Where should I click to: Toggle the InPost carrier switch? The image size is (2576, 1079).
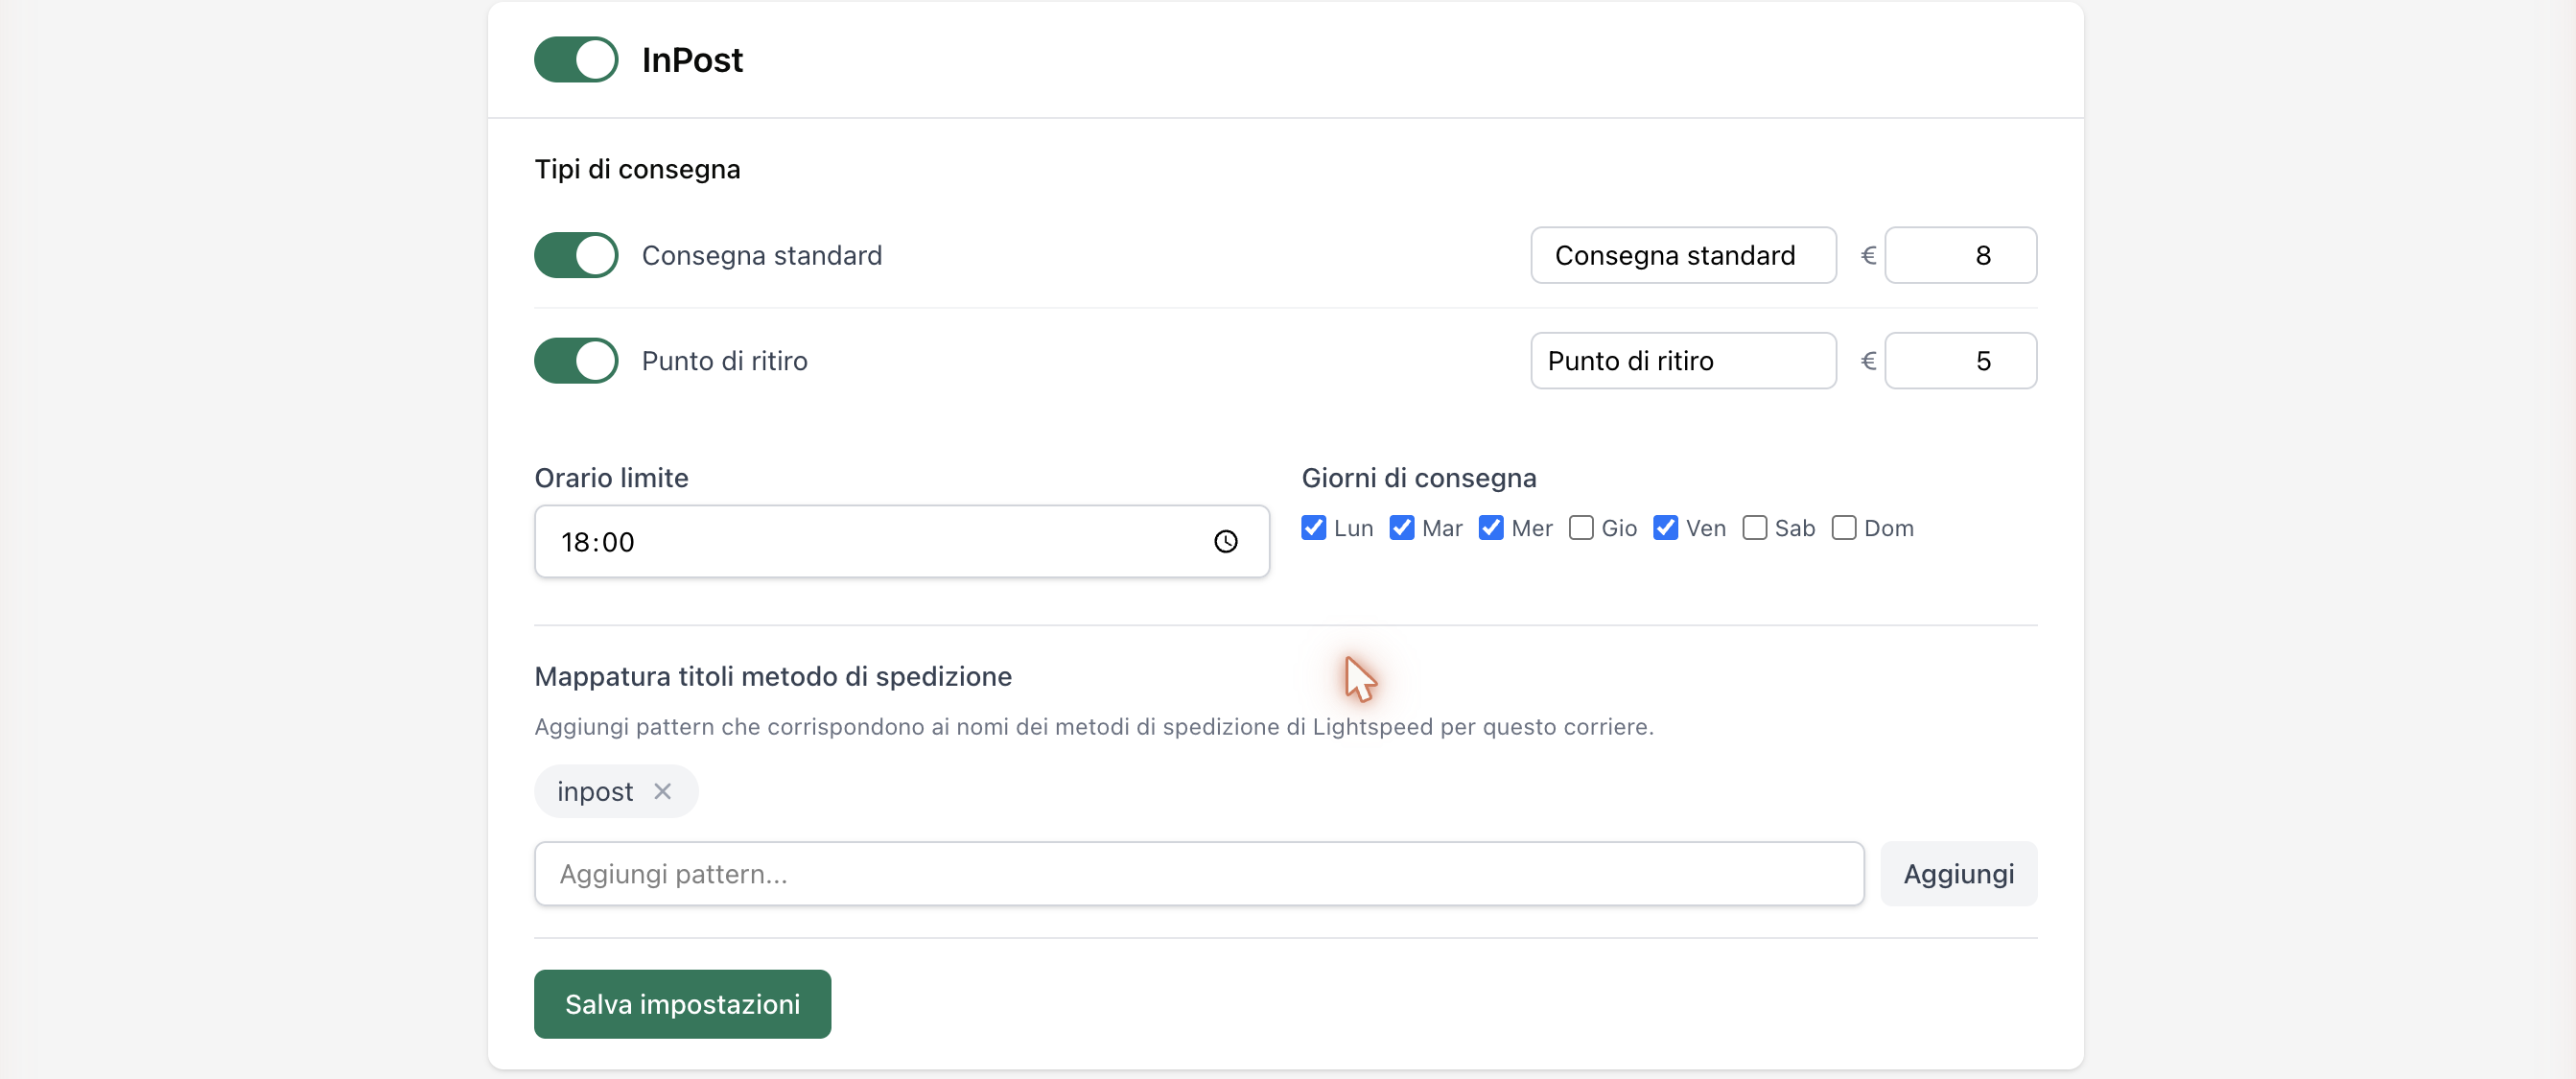[576, 59]
